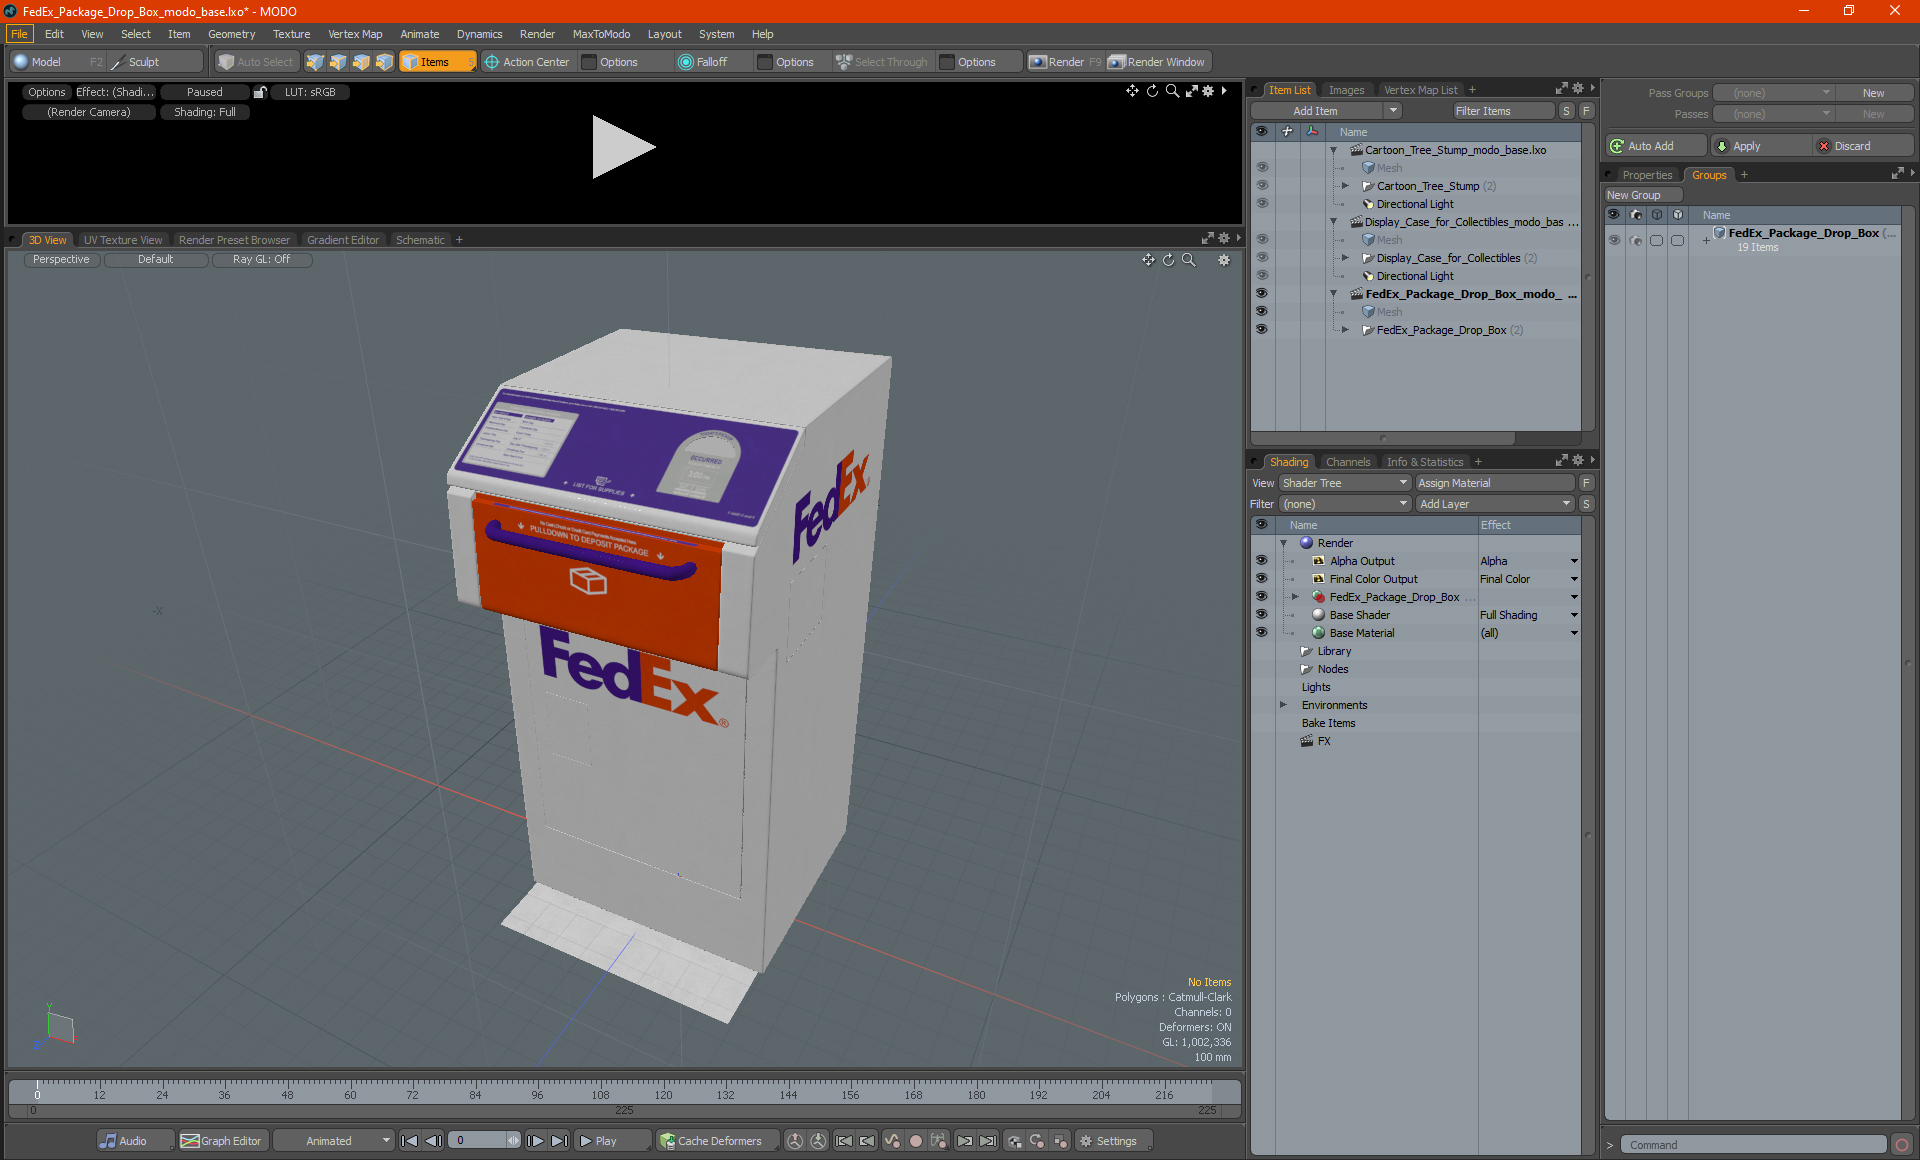The width and height of the screenshot is (1920, 1160).
Task: Click the Discard button
Action: pyautogui.click(x=1861, y=146)
